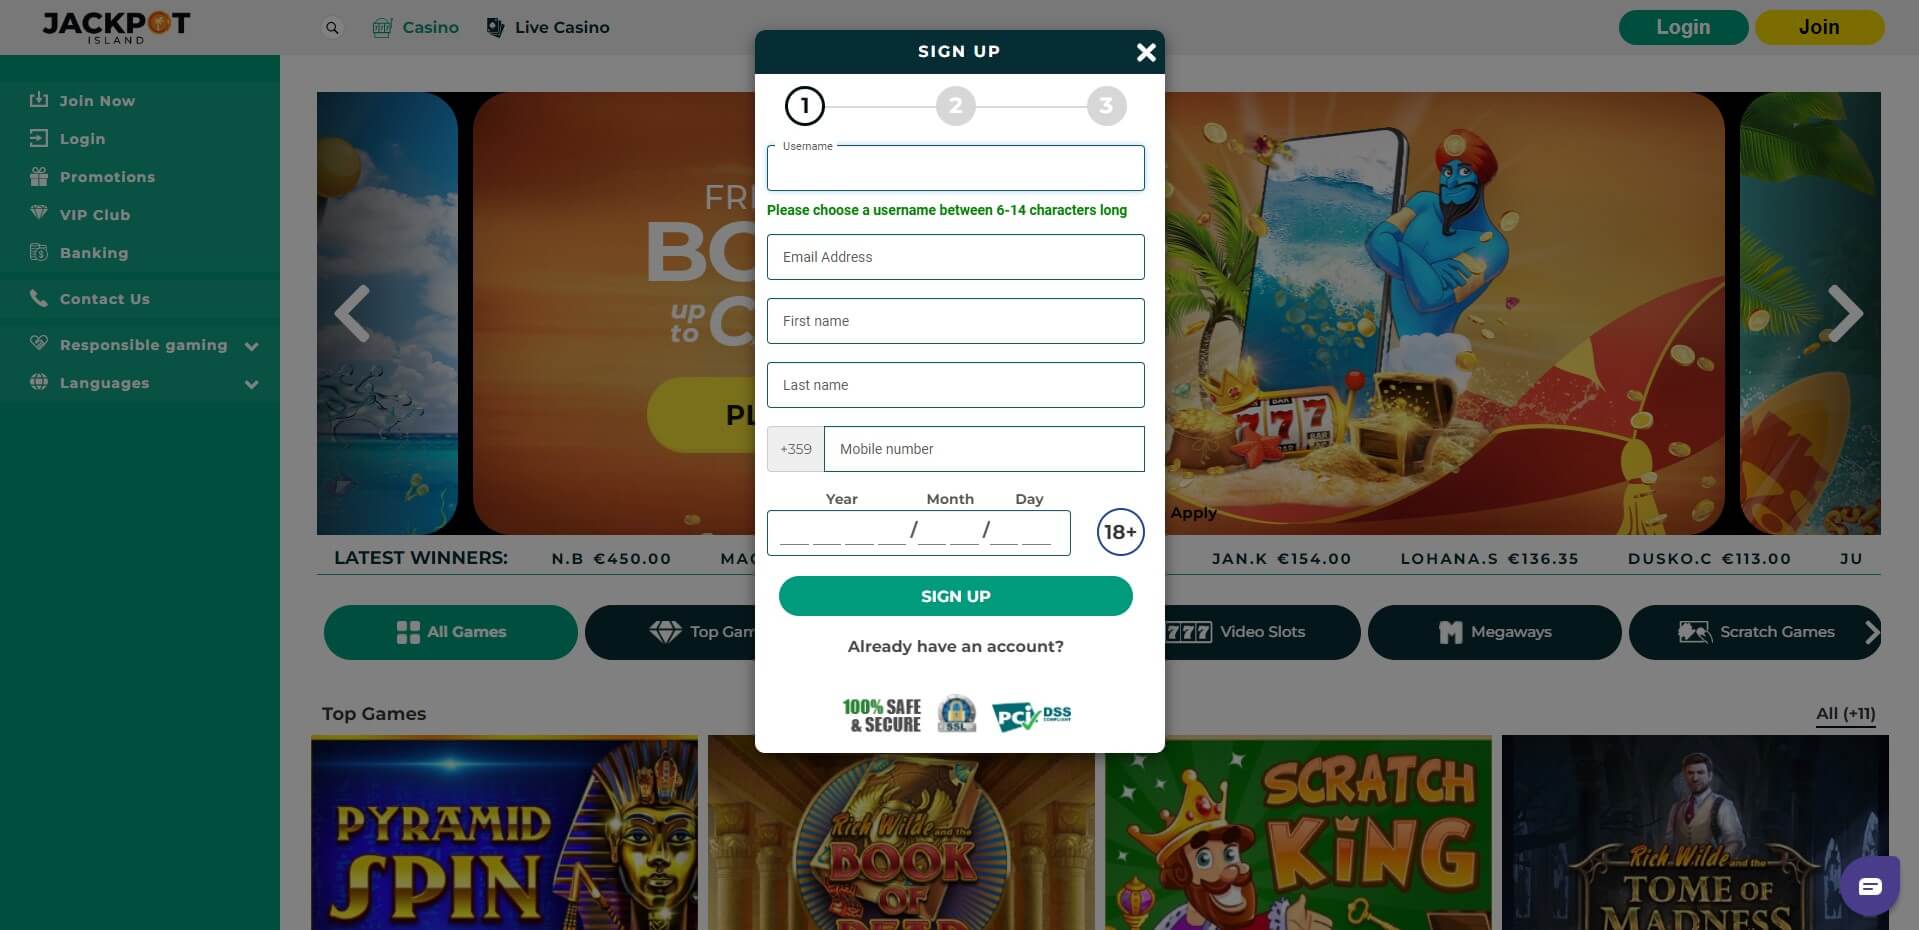Click the 18+ age badge
This screenshot has width=1919, height=930.
click(x=1120, y=532)
